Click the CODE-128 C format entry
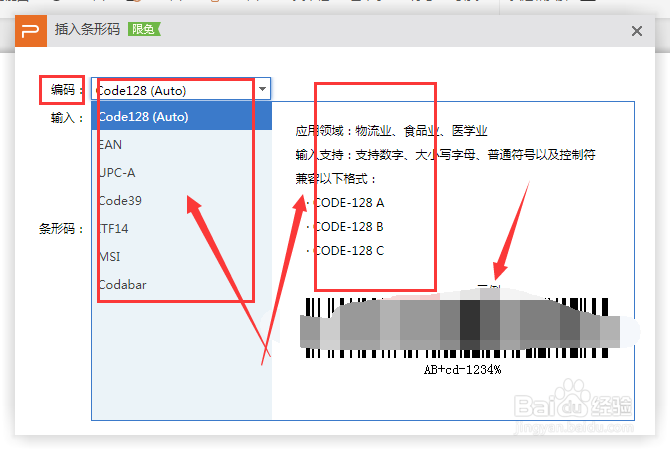The height and width of the screenshot is (450, 670). [x=348, y=250]
